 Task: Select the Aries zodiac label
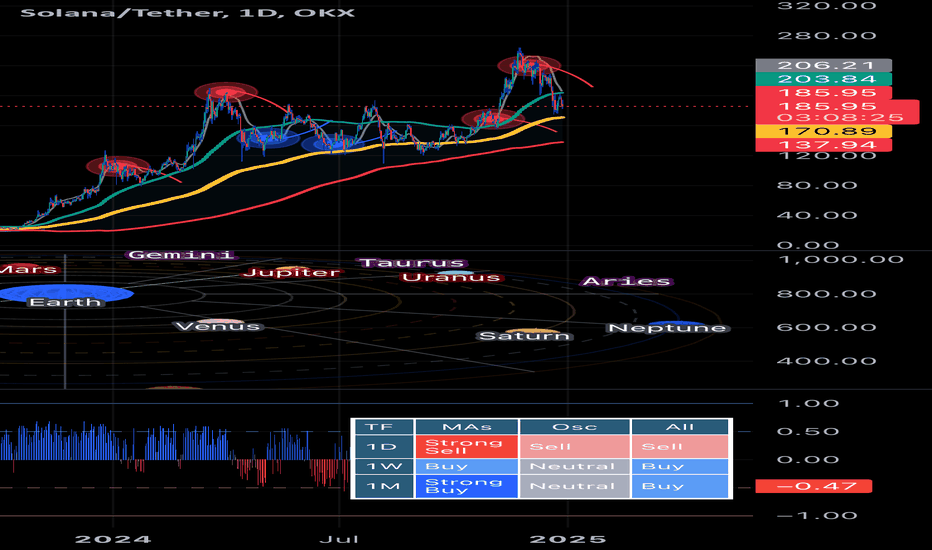tap(626, 281)
